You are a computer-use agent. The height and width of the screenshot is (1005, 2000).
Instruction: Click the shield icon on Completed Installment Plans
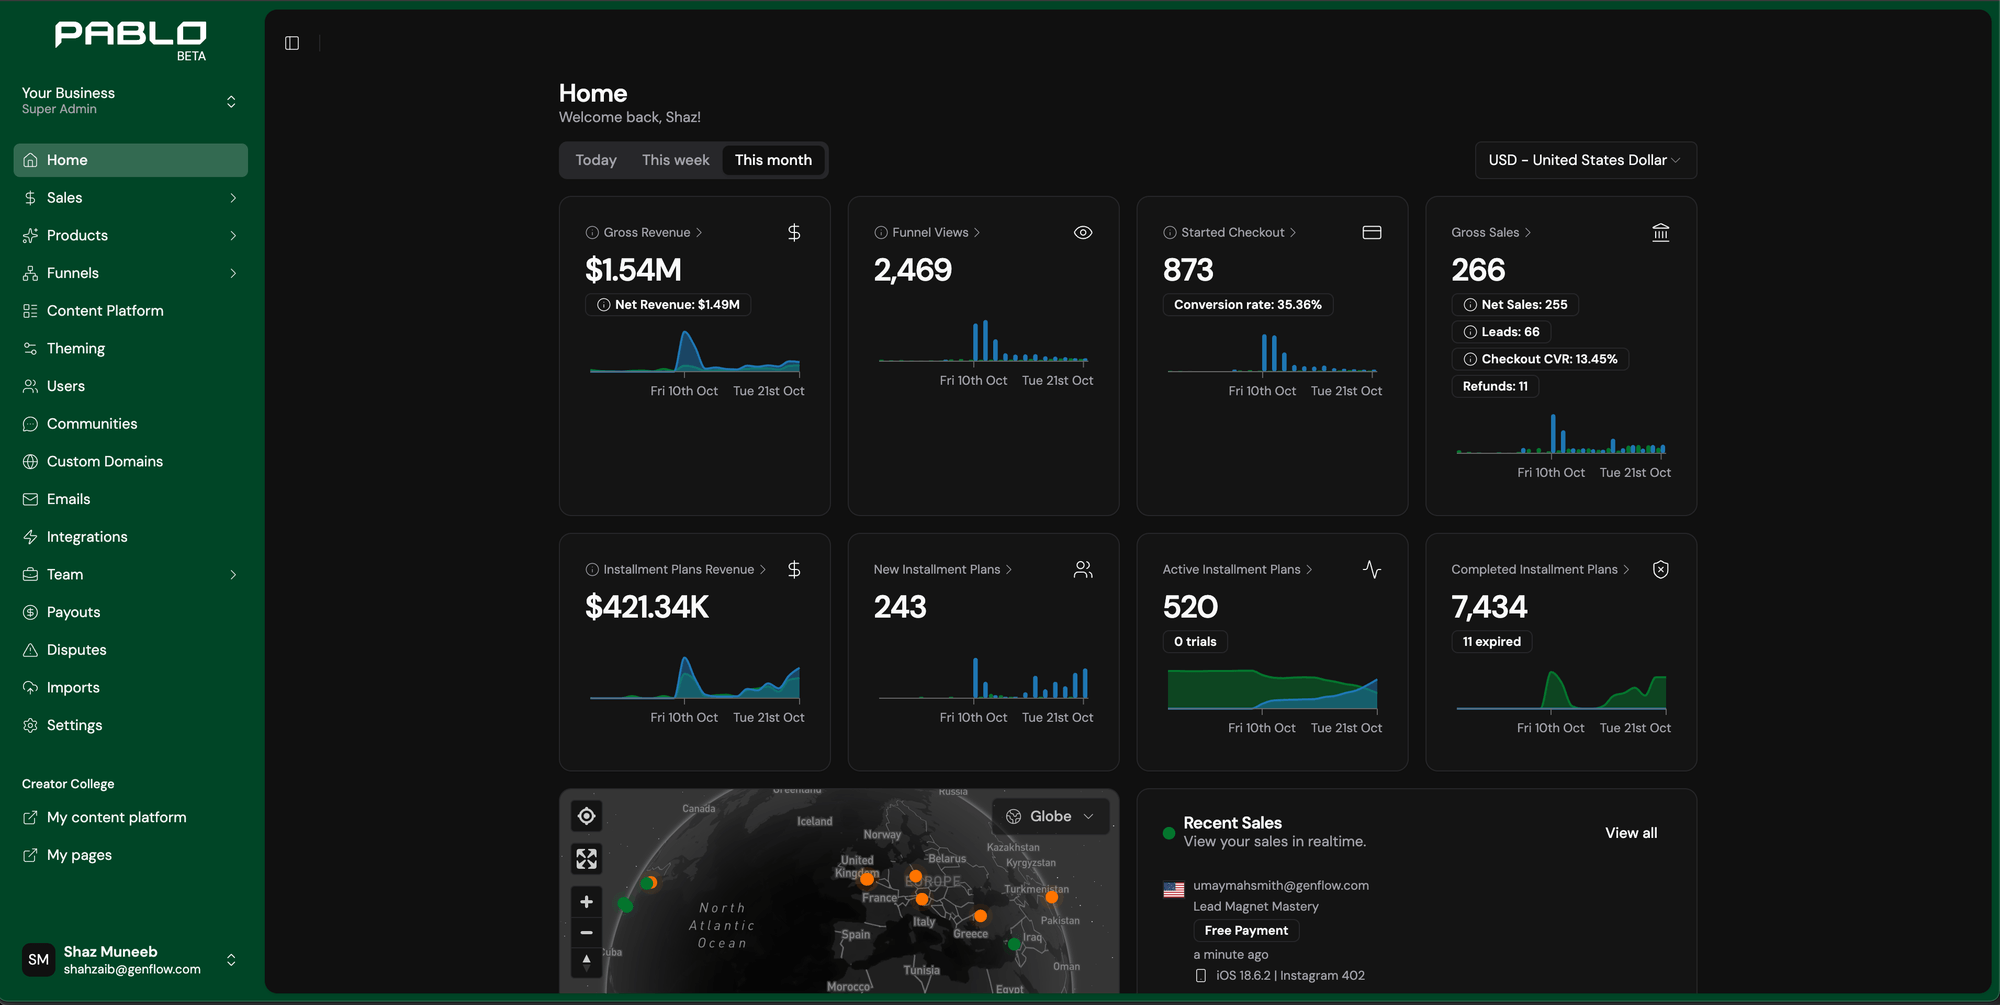(x=1660, y=570)
